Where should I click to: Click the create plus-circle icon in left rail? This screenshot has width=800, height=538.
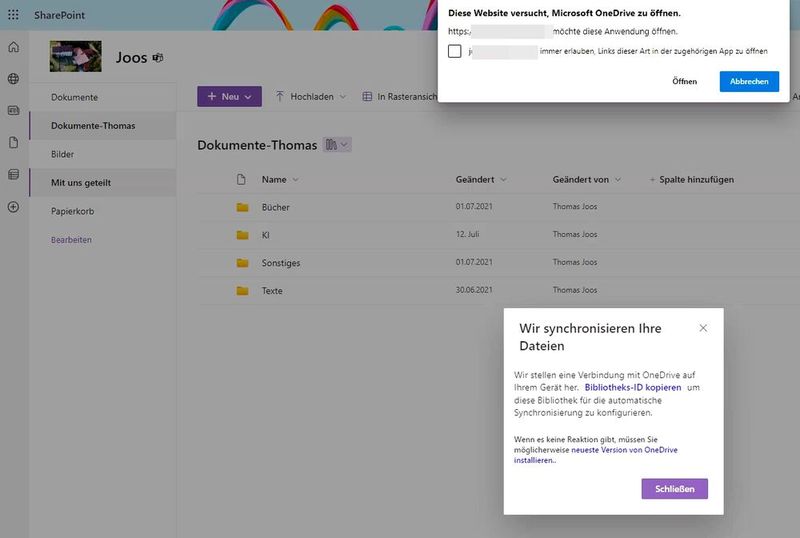14,207
